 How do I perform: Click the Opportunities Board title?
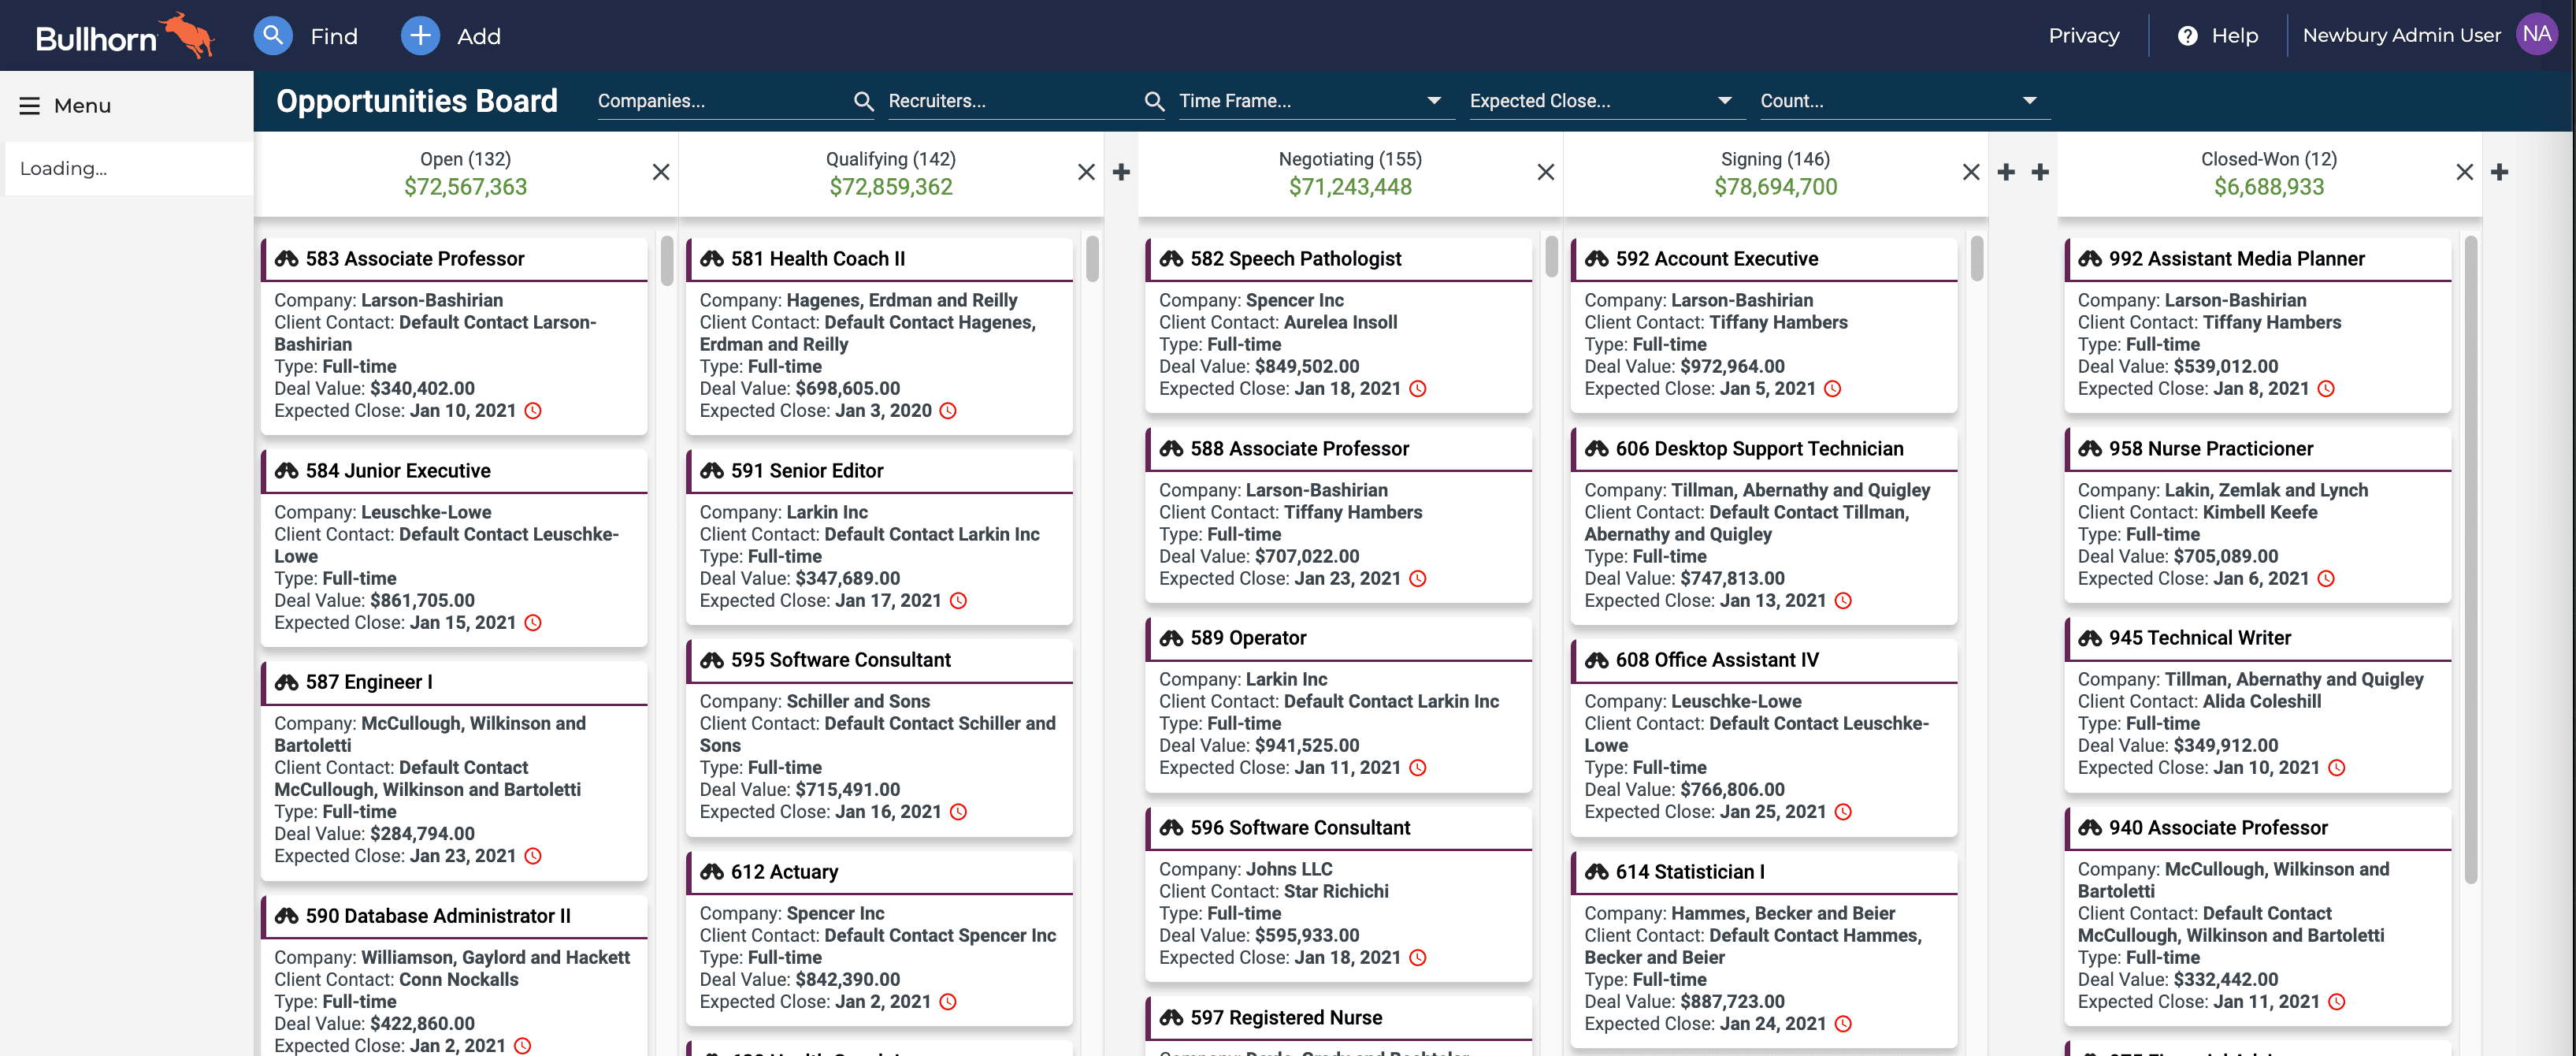pyautogui.click(x=417, y=101)
